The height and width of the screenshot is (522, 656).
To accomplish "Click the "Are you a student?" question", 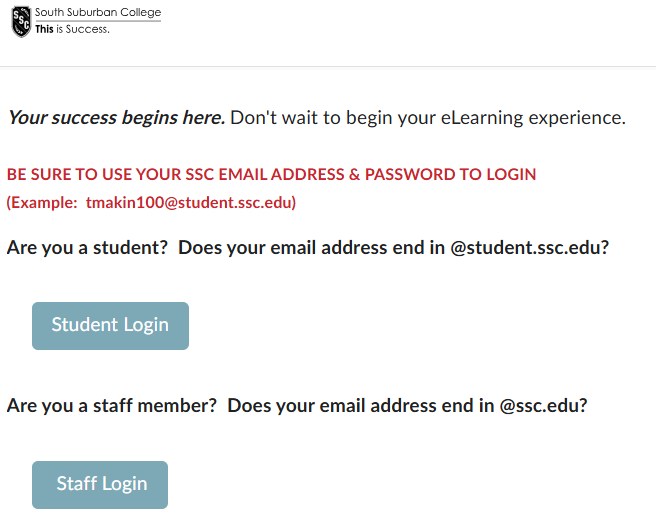I will [87, 247].
